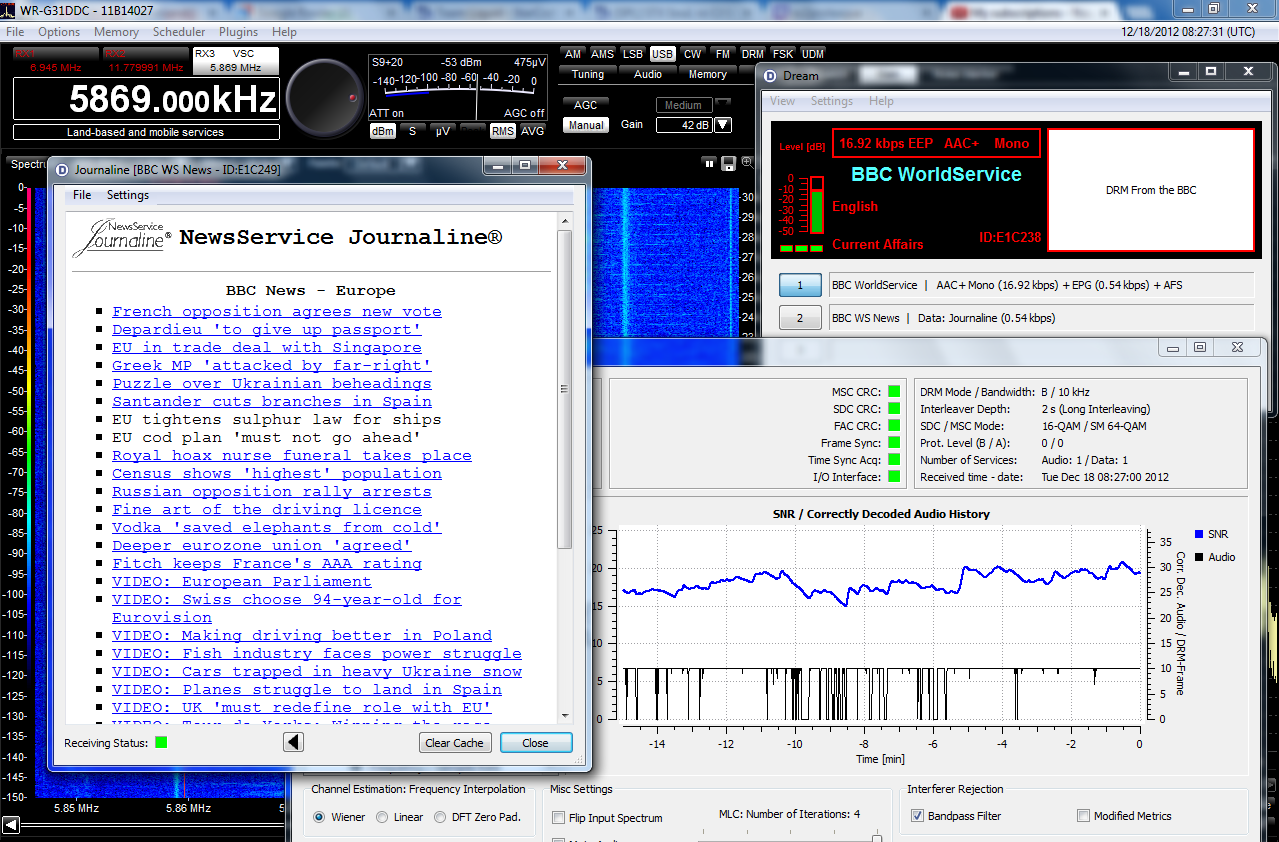Image resolution: width=1279 pixels, height=842 pixels.
Task: Enable AVG meter mode
Action: click(533, 131)
